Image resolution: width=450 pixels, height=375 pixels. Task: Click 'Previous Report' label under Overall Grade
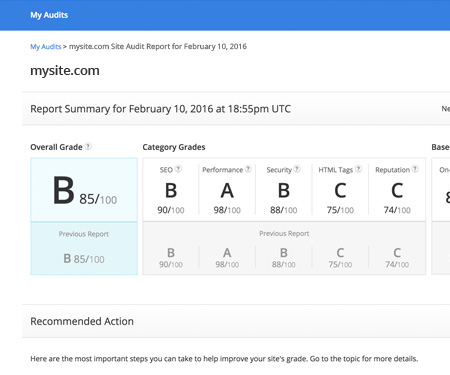84,234
